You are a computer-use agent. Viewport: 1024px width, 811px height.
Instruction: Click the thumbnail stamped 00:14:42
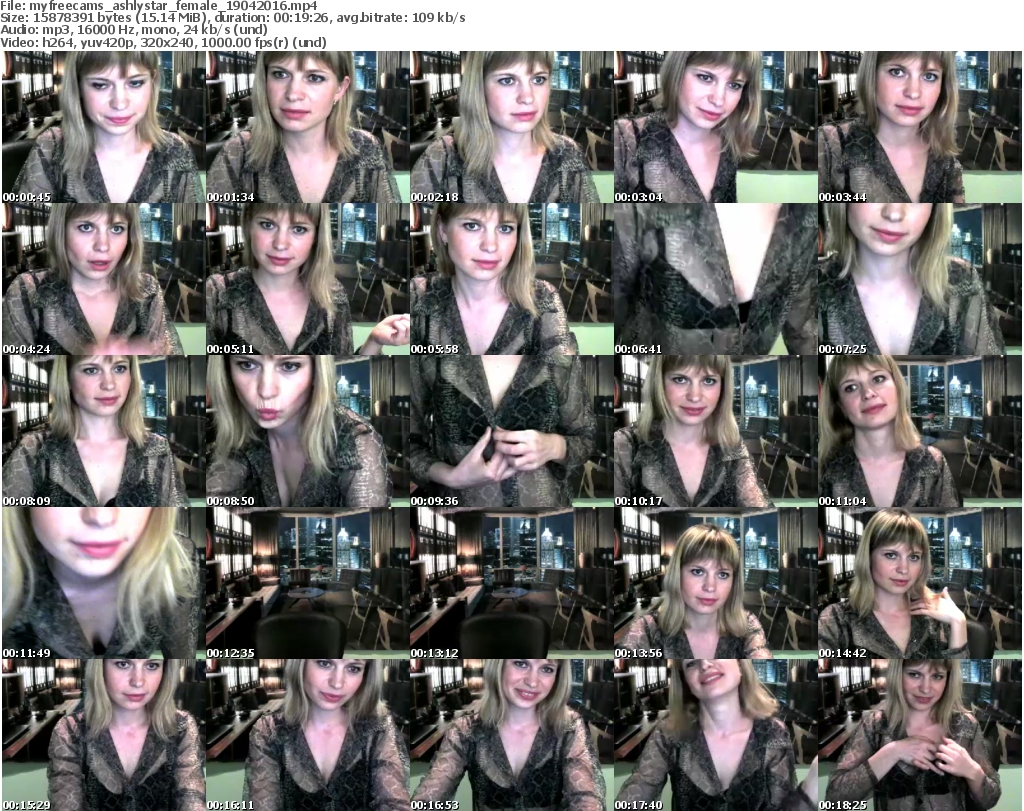coord(920,583)
